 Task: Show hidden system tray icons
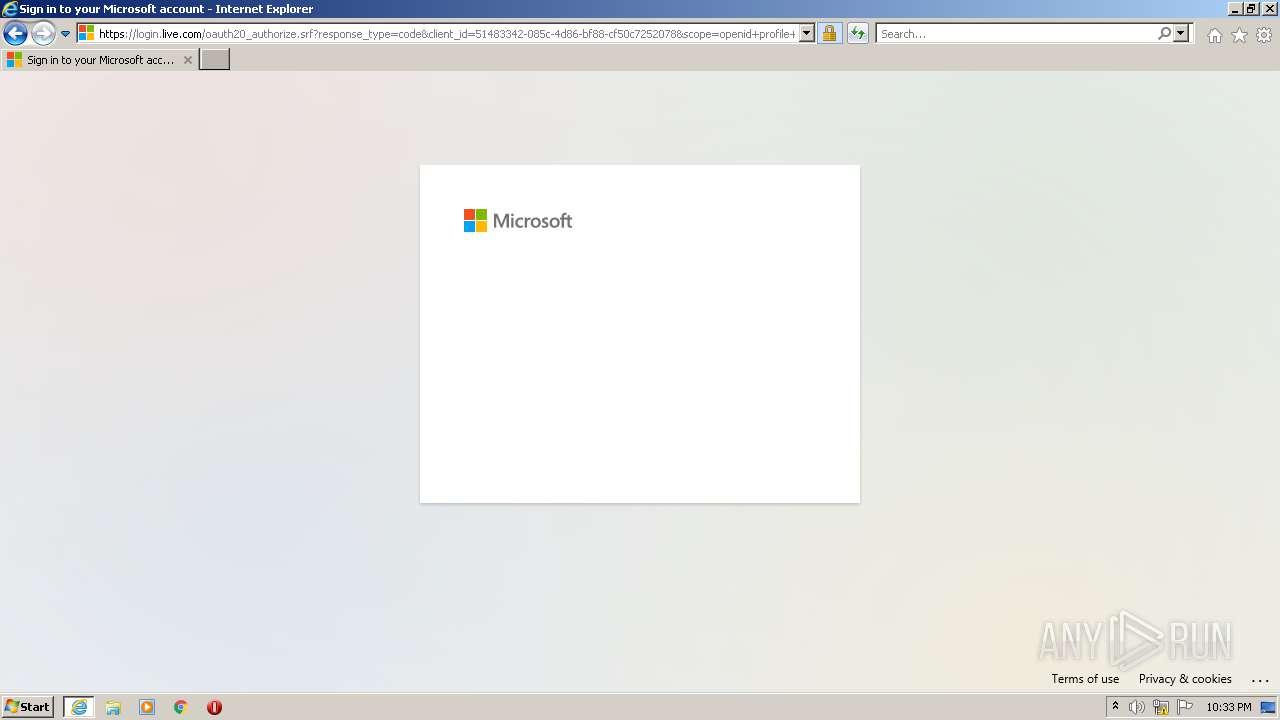(x=1116, y=707)
